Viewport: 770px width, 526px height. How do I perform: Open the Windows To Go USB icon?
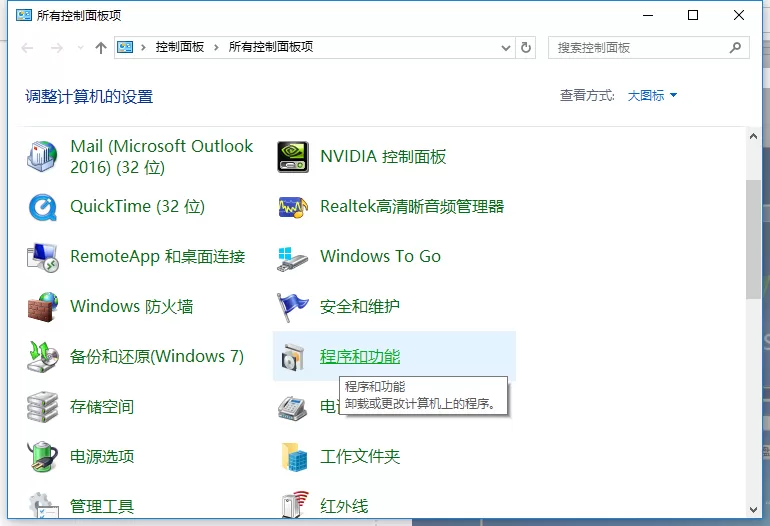[293, 259]
